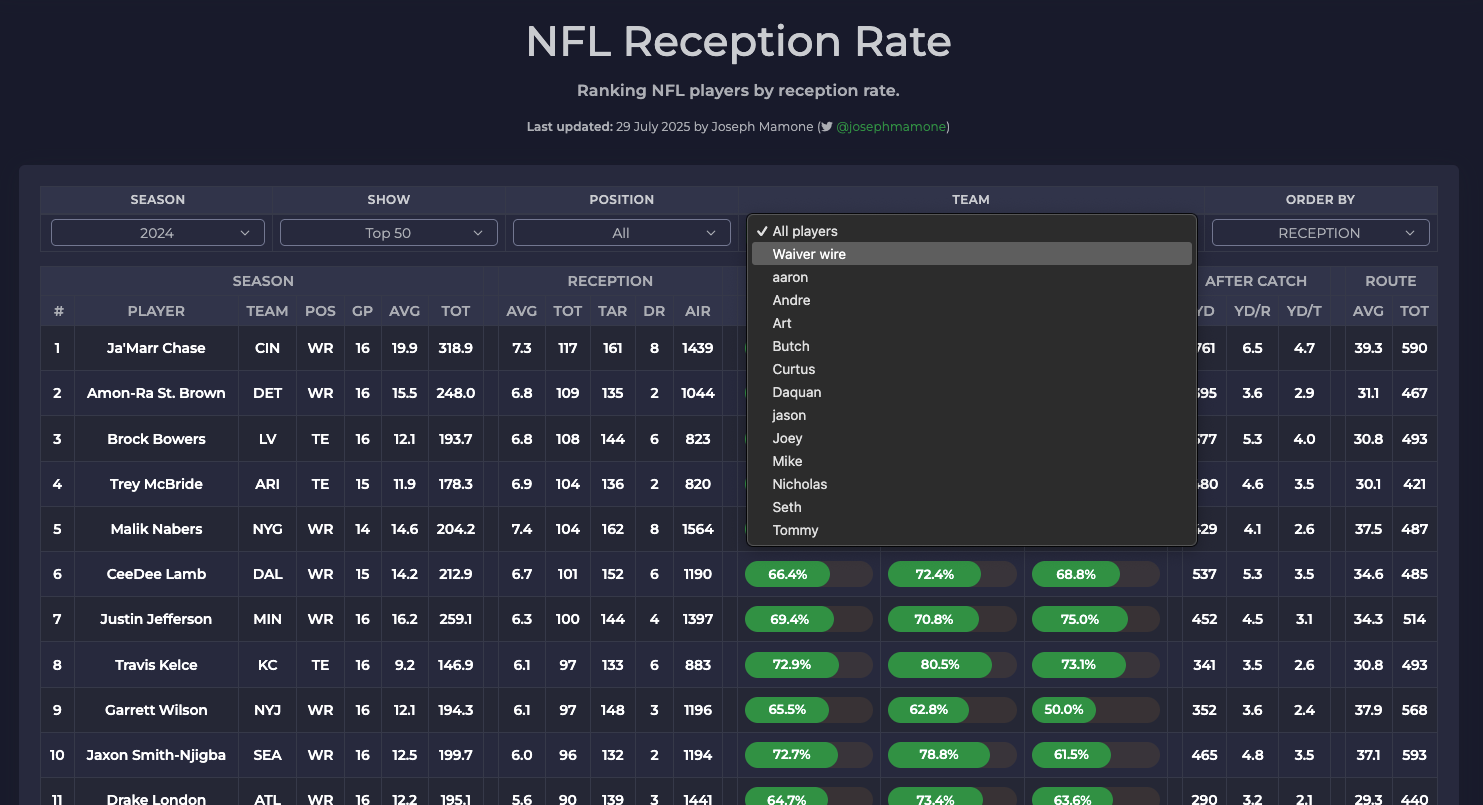Viewport: 1483px width, 805px height.
Task: Click the YD/R column header
Action: (x=1252, y=311)
